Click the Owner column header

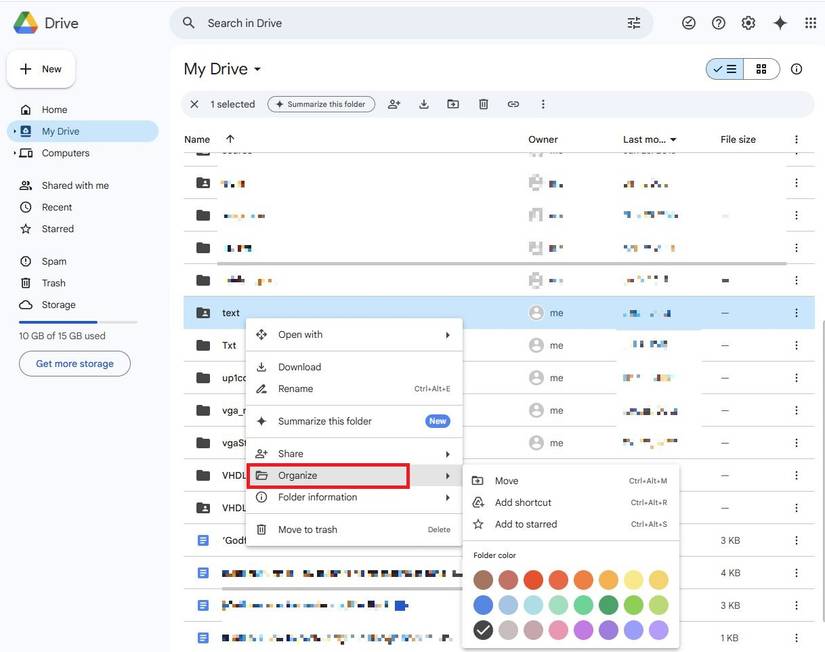click(x=543, y=139)
